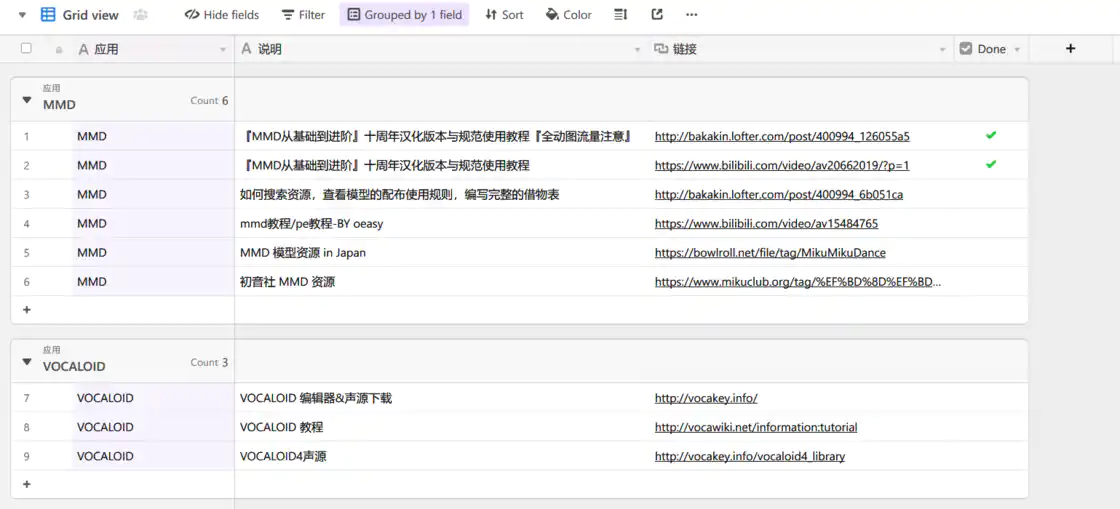Collapse the MMD group

[x=27, y=101]
